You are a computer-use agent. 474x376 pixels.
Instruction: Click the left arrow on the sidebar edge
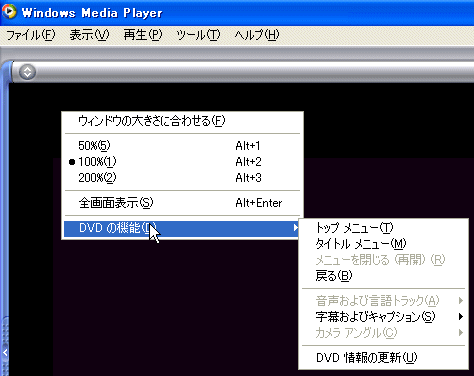click(5, 352)
